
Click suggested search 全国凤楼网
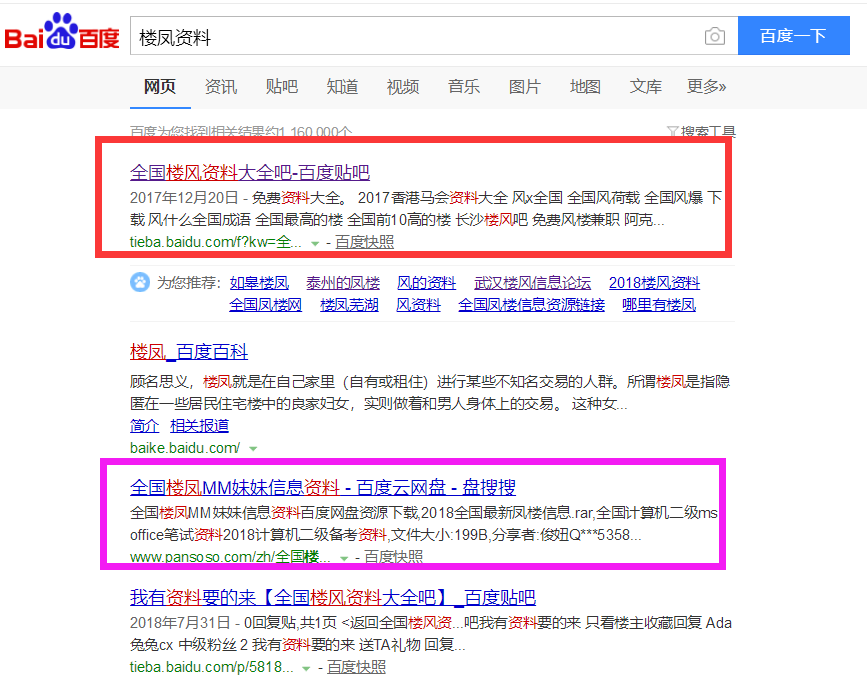coord(265,305)
